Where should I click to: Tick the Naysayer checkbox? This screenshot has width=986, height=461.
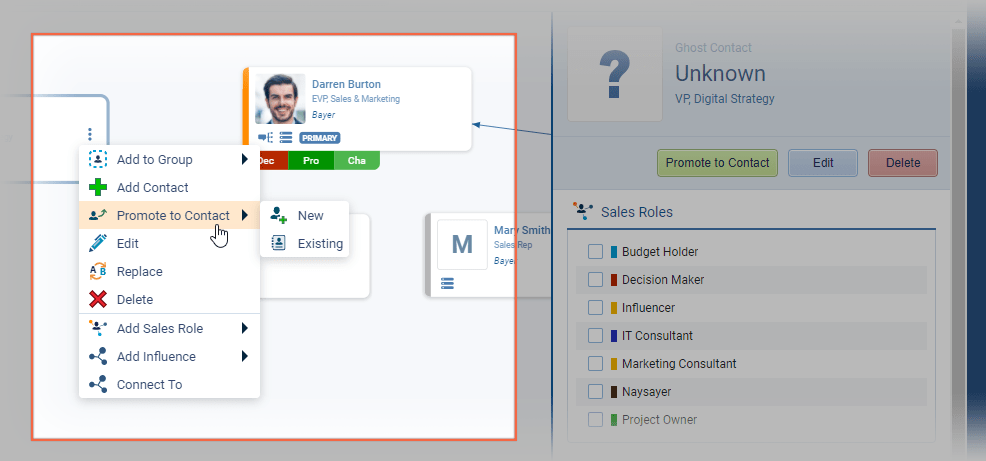click(595, 392)
